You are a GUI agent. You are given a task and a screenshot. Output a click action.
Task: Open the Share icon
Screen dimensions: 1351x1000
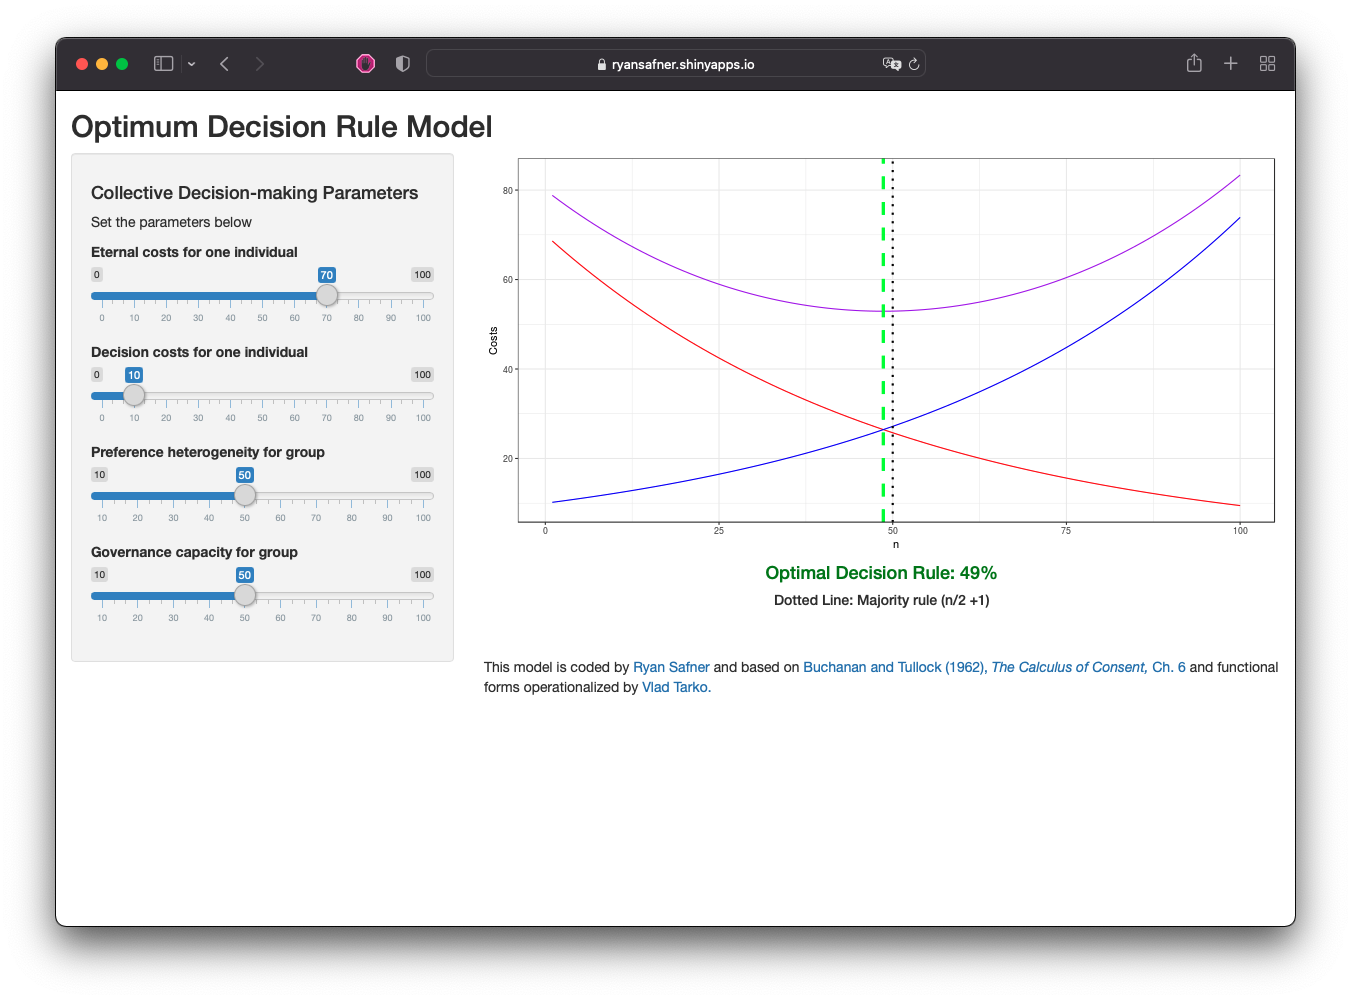pos(1194,63)
